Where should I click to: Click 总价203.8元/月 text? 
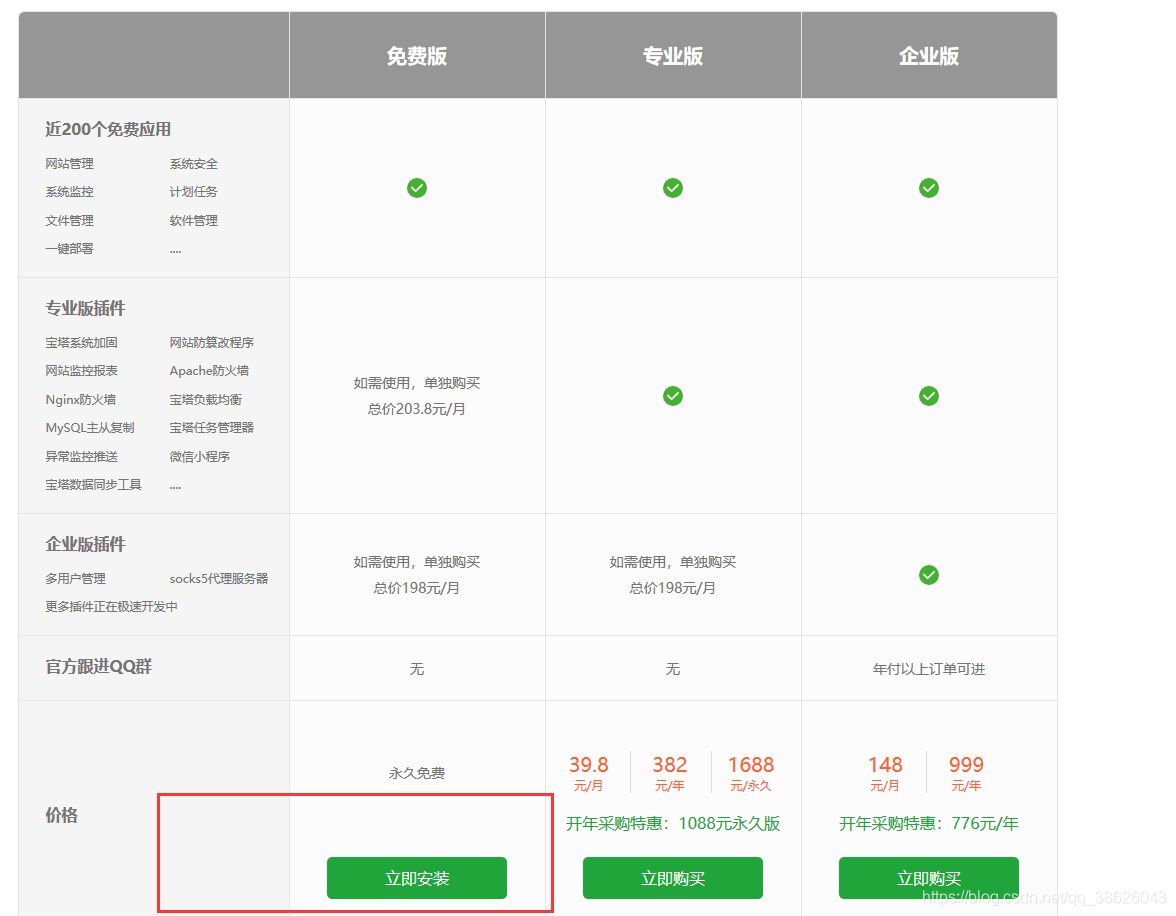(417, 409)
